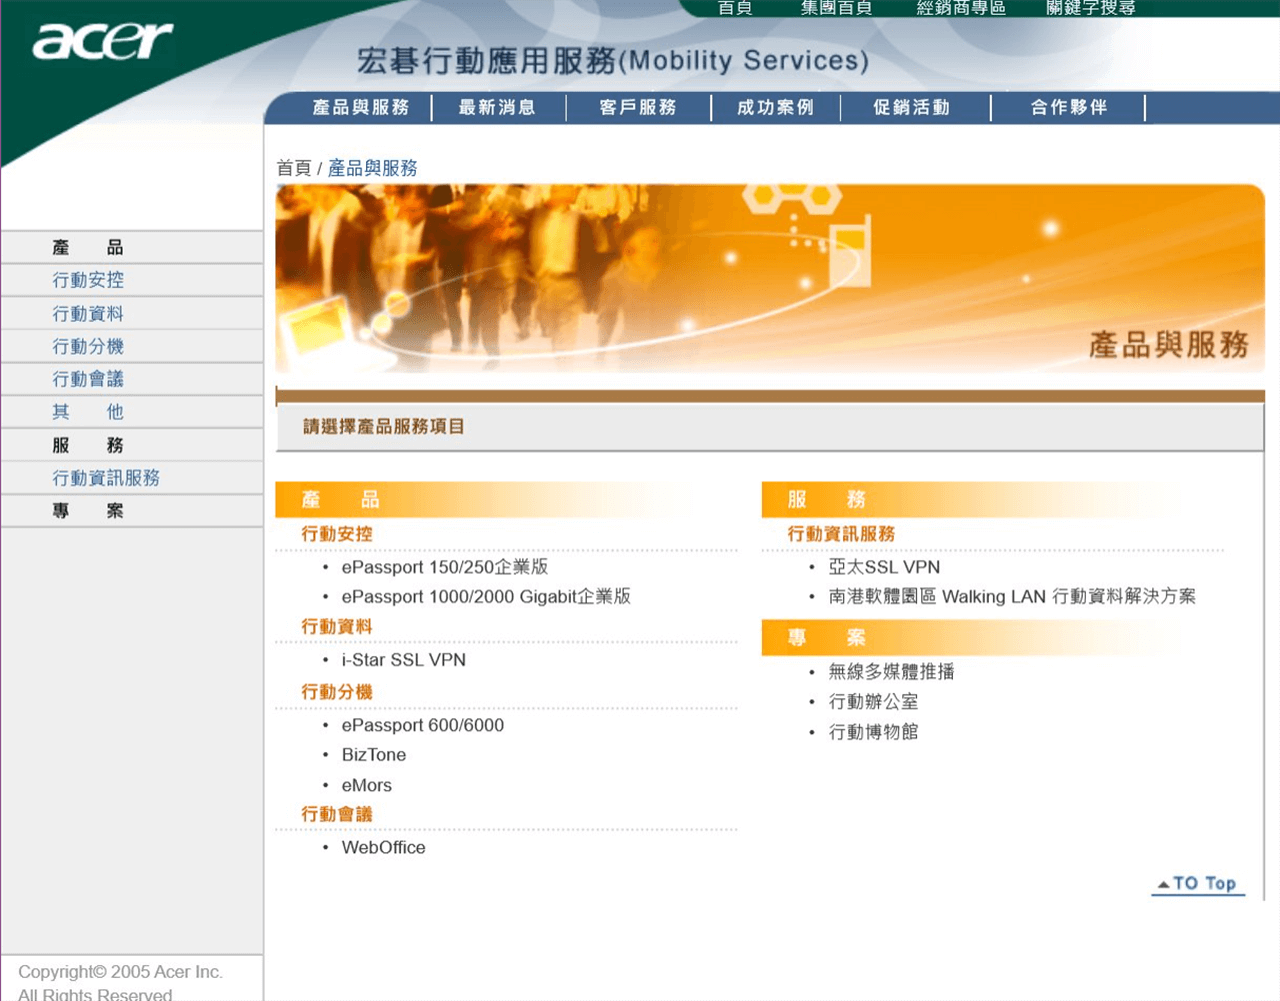Open 行動資訊服務 heading under 服務 column
The image size is (1280, 1001).
[x=841, y=534]
